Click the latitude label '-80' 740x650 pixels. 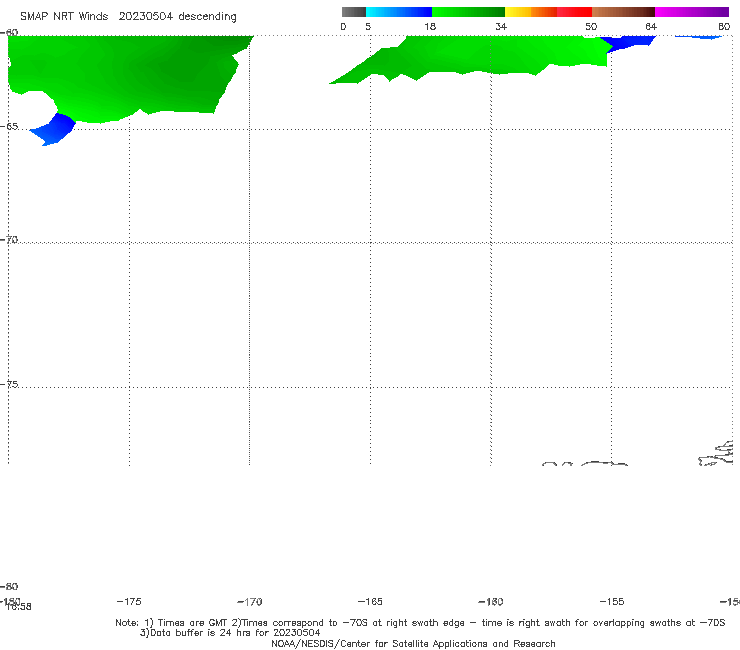coord(9,586)
